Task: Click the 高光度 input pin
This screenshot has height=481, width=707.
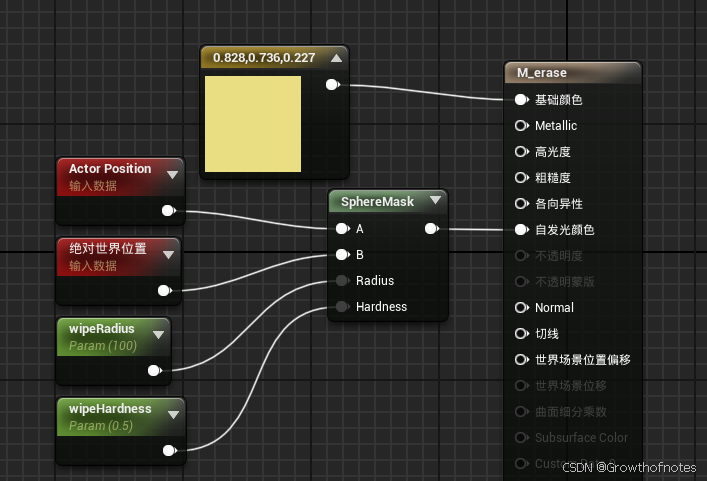Action: point(522,151)
